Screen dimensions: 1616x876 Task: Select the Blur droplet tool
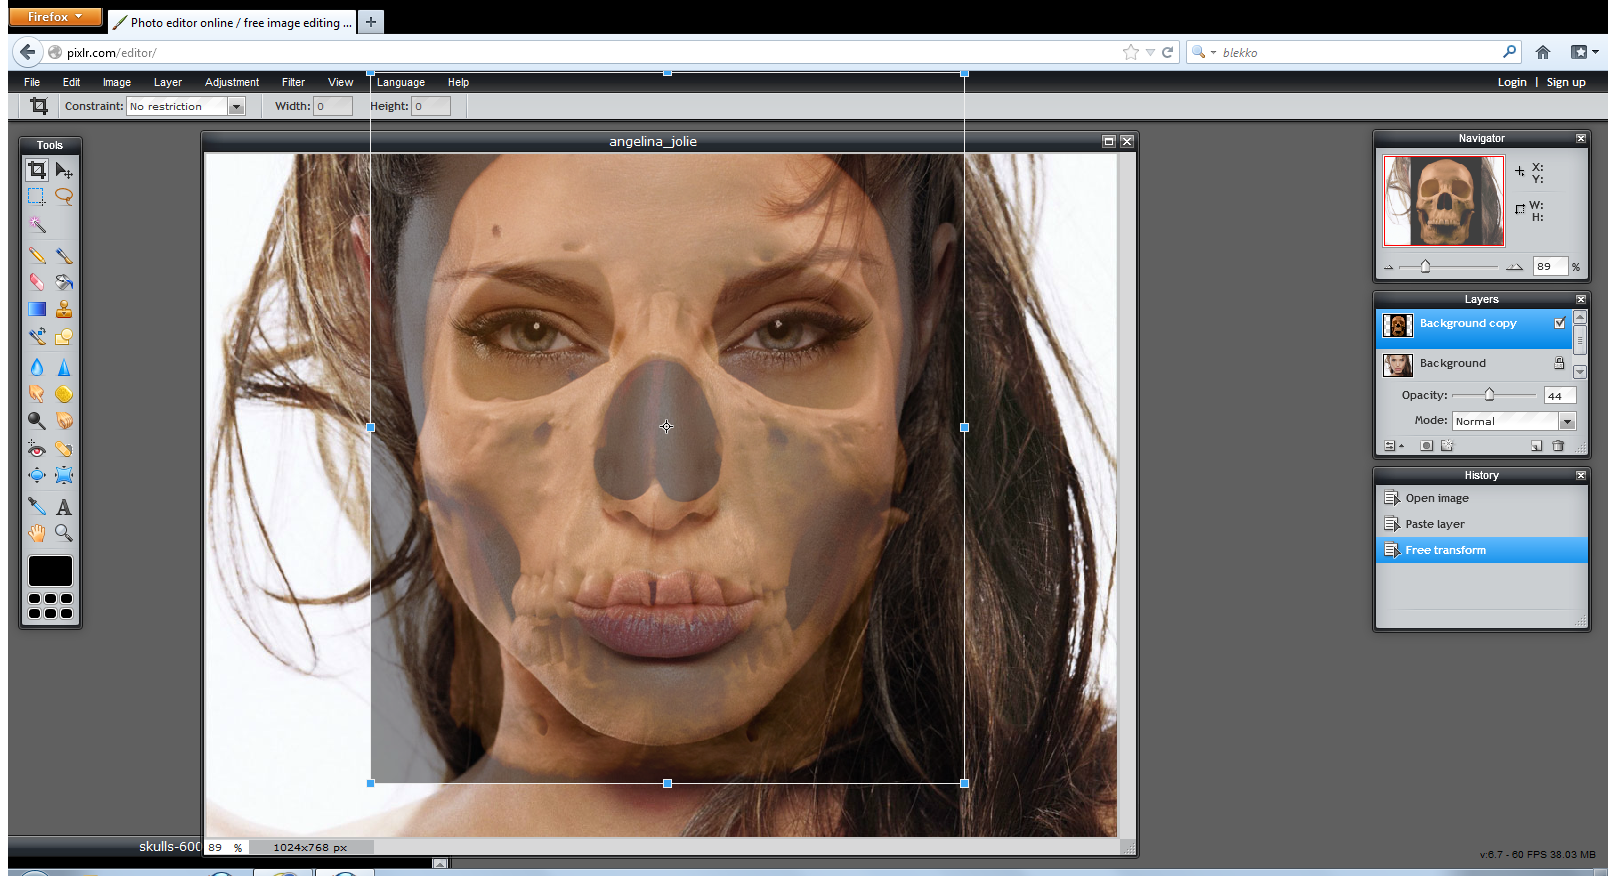point(37,367)
